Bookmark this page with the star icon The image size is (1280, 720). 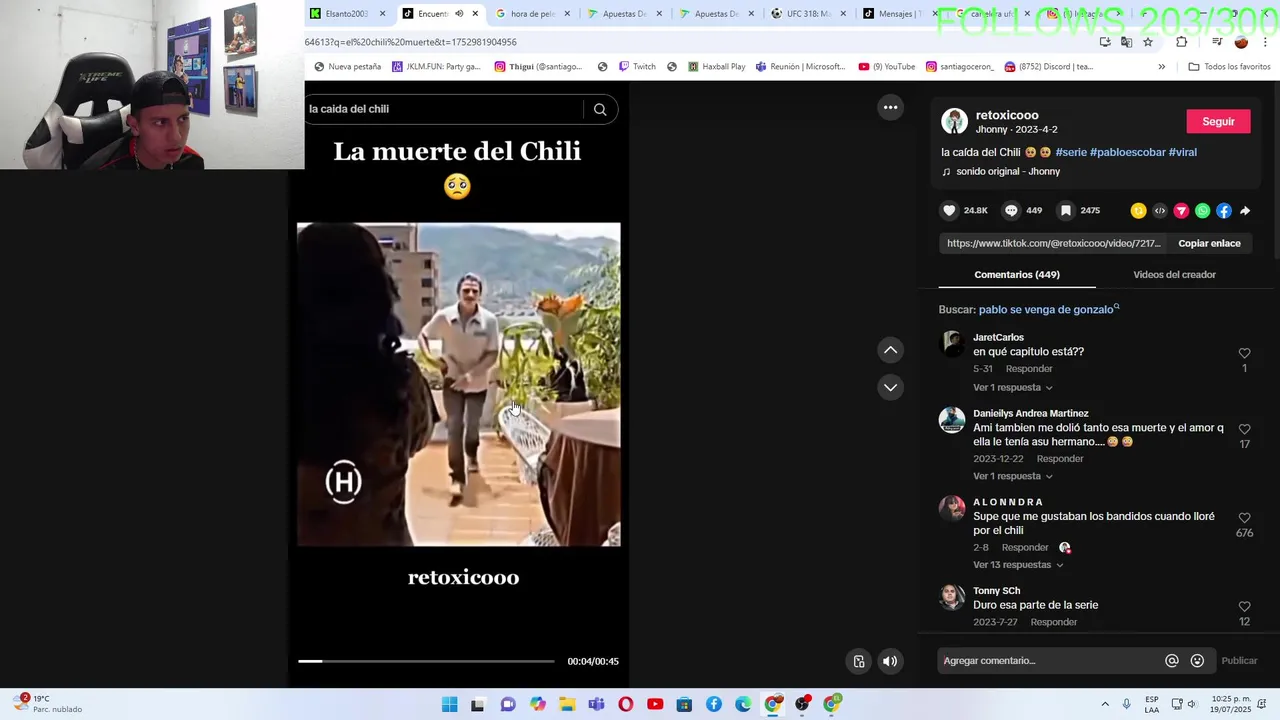1148,42
